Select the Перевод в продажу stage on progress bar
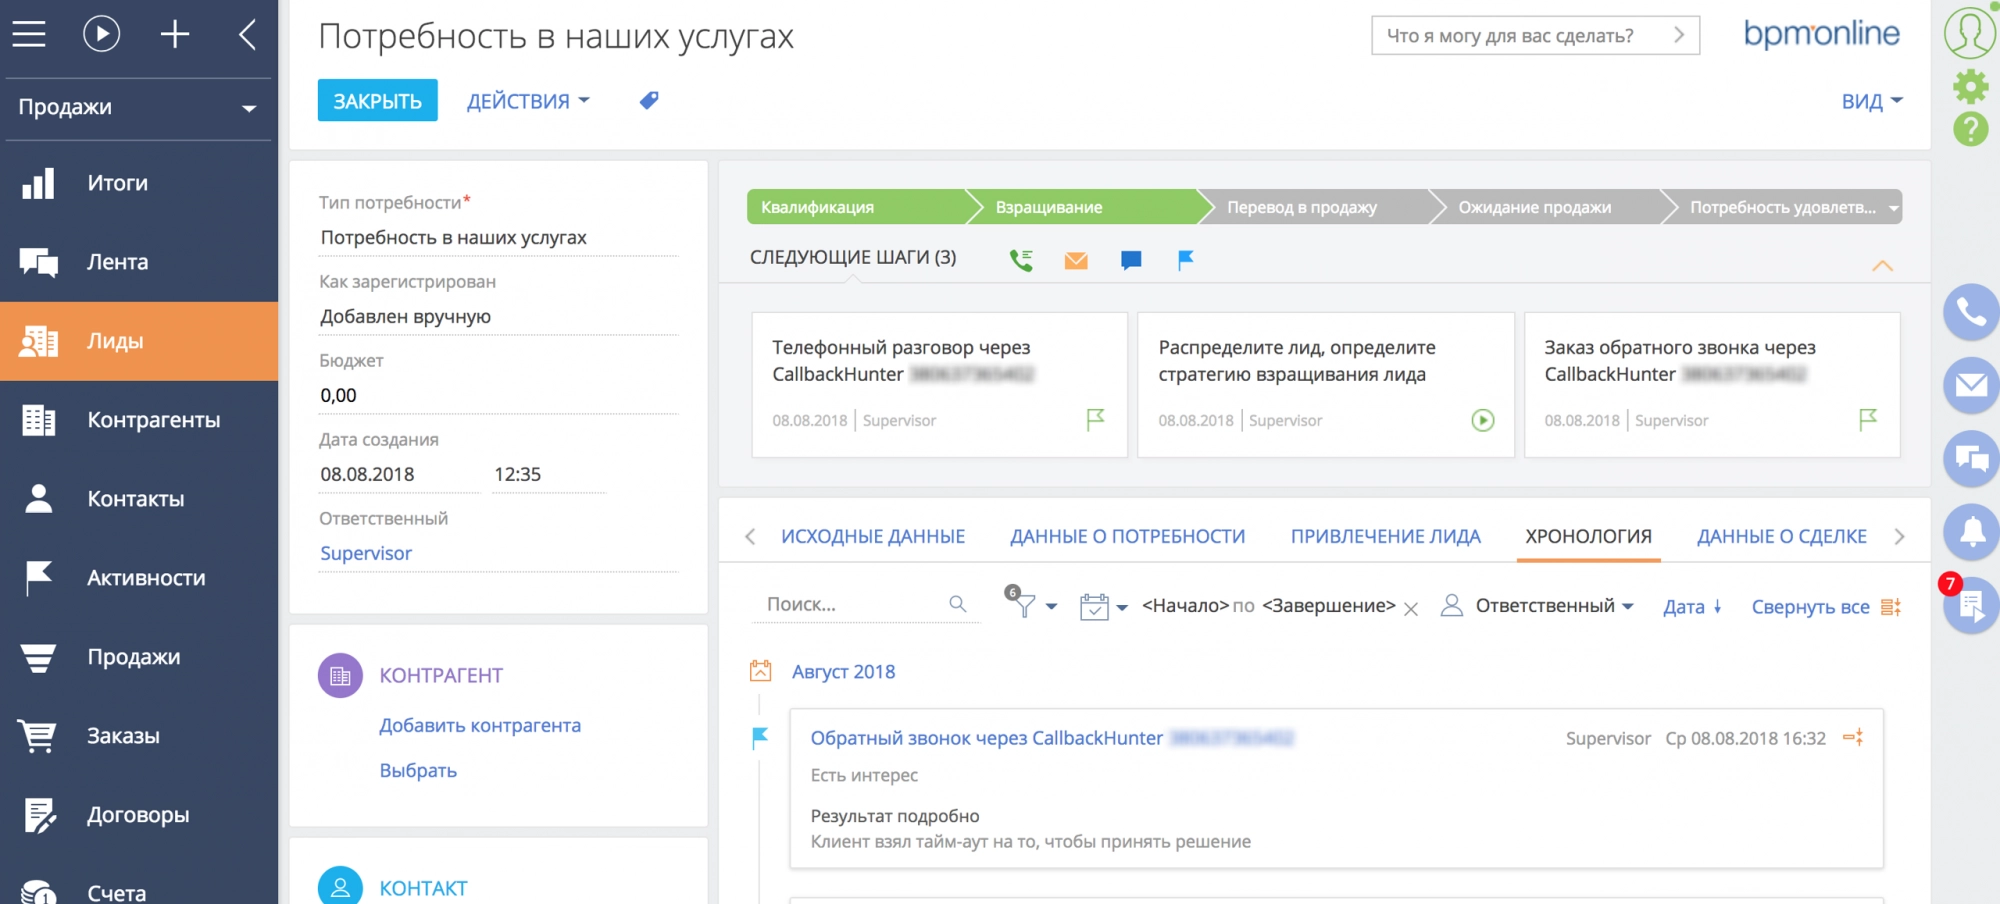 (x=1300, y=207)
